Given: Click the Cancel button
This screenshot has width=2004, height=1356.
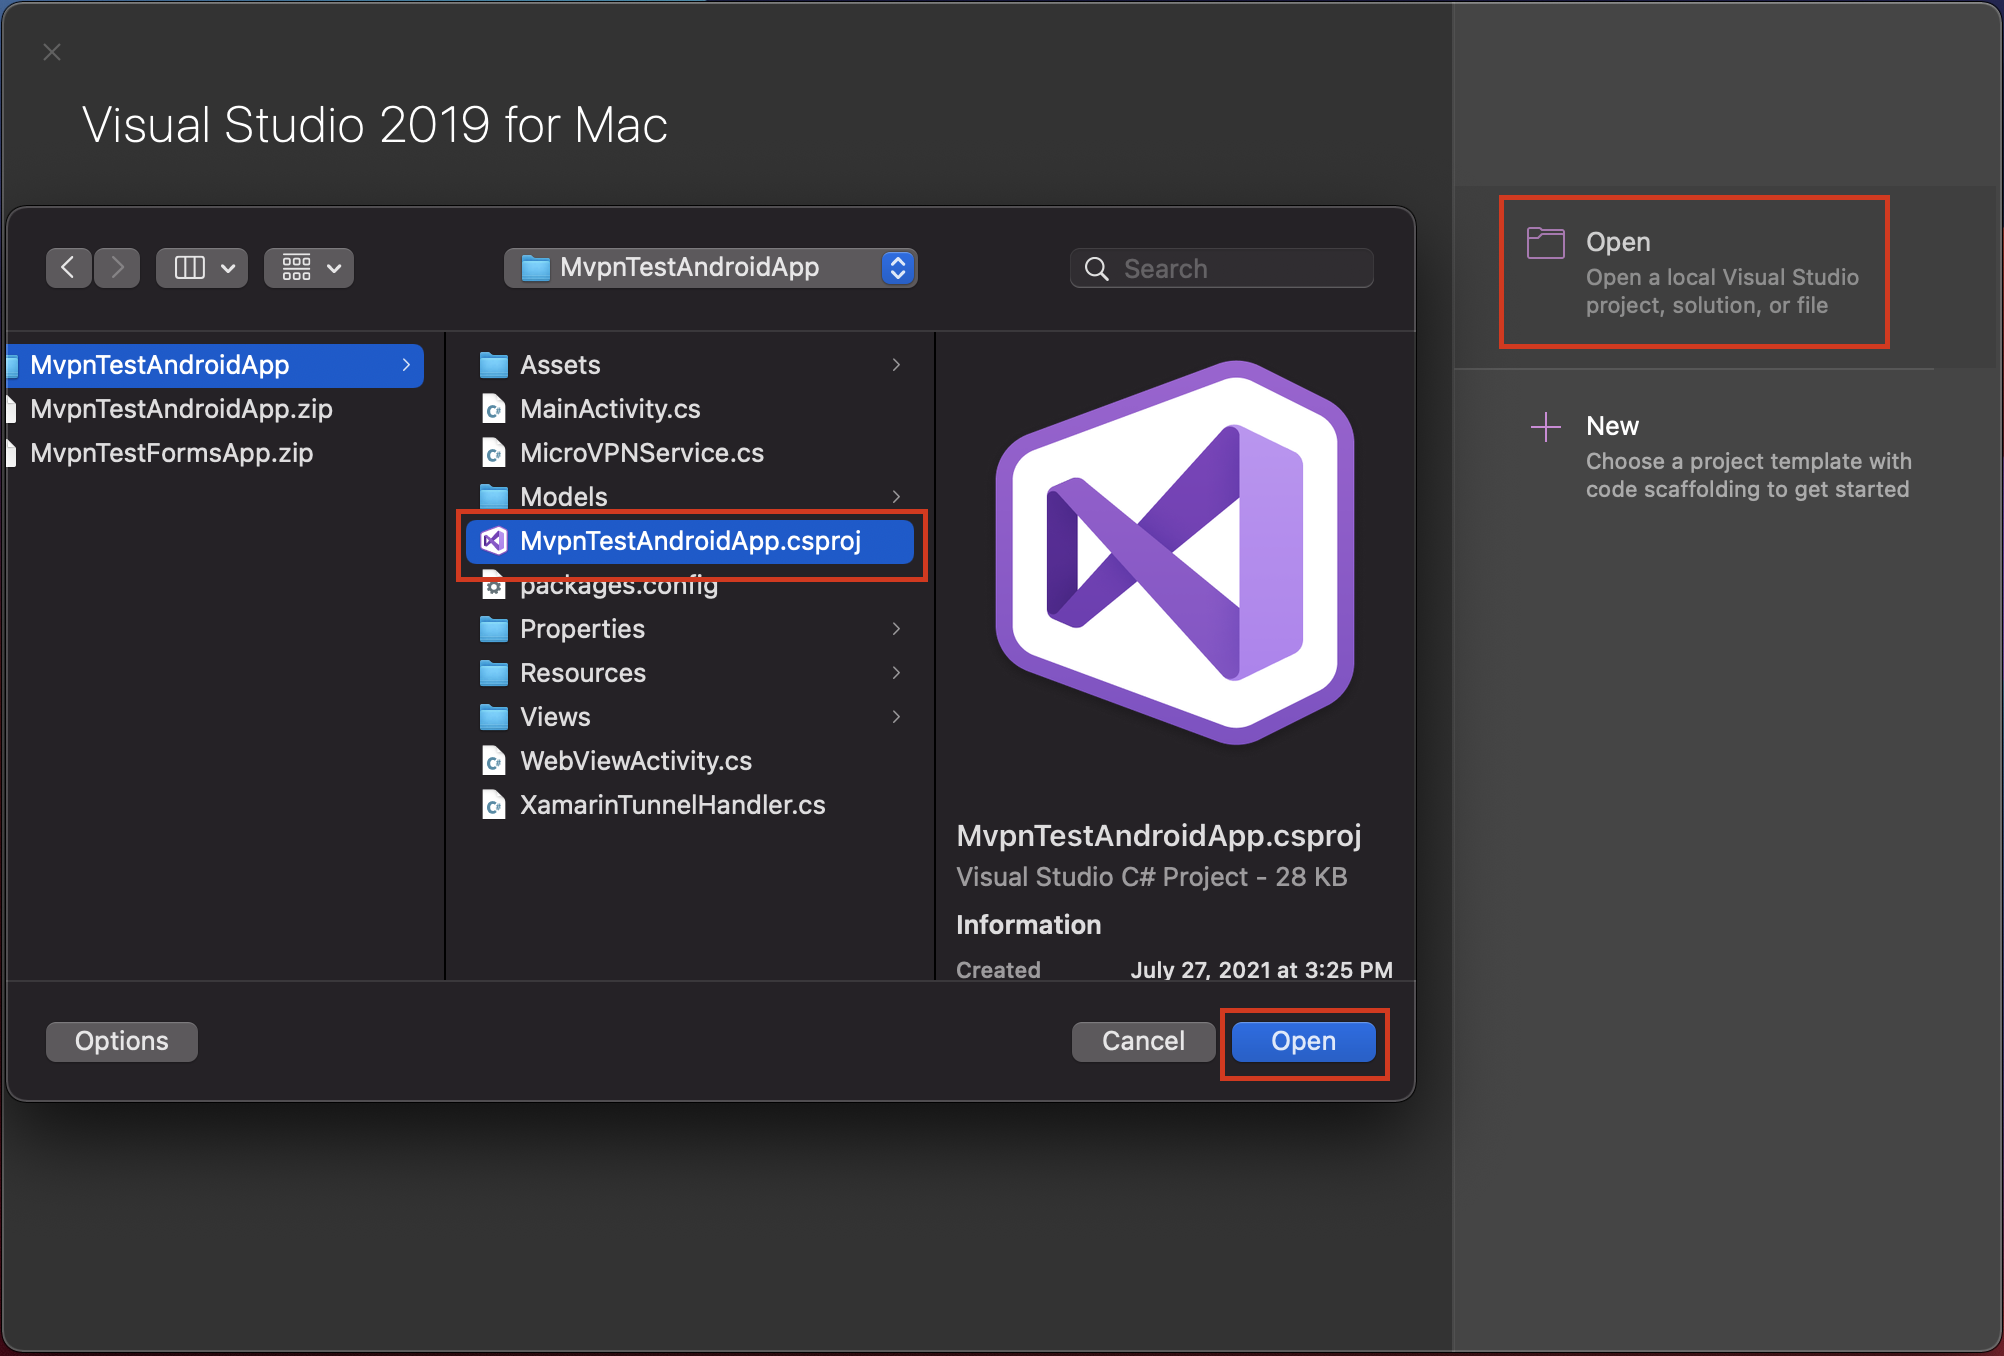Looking at the screenshot, I should [1143, 1041].
